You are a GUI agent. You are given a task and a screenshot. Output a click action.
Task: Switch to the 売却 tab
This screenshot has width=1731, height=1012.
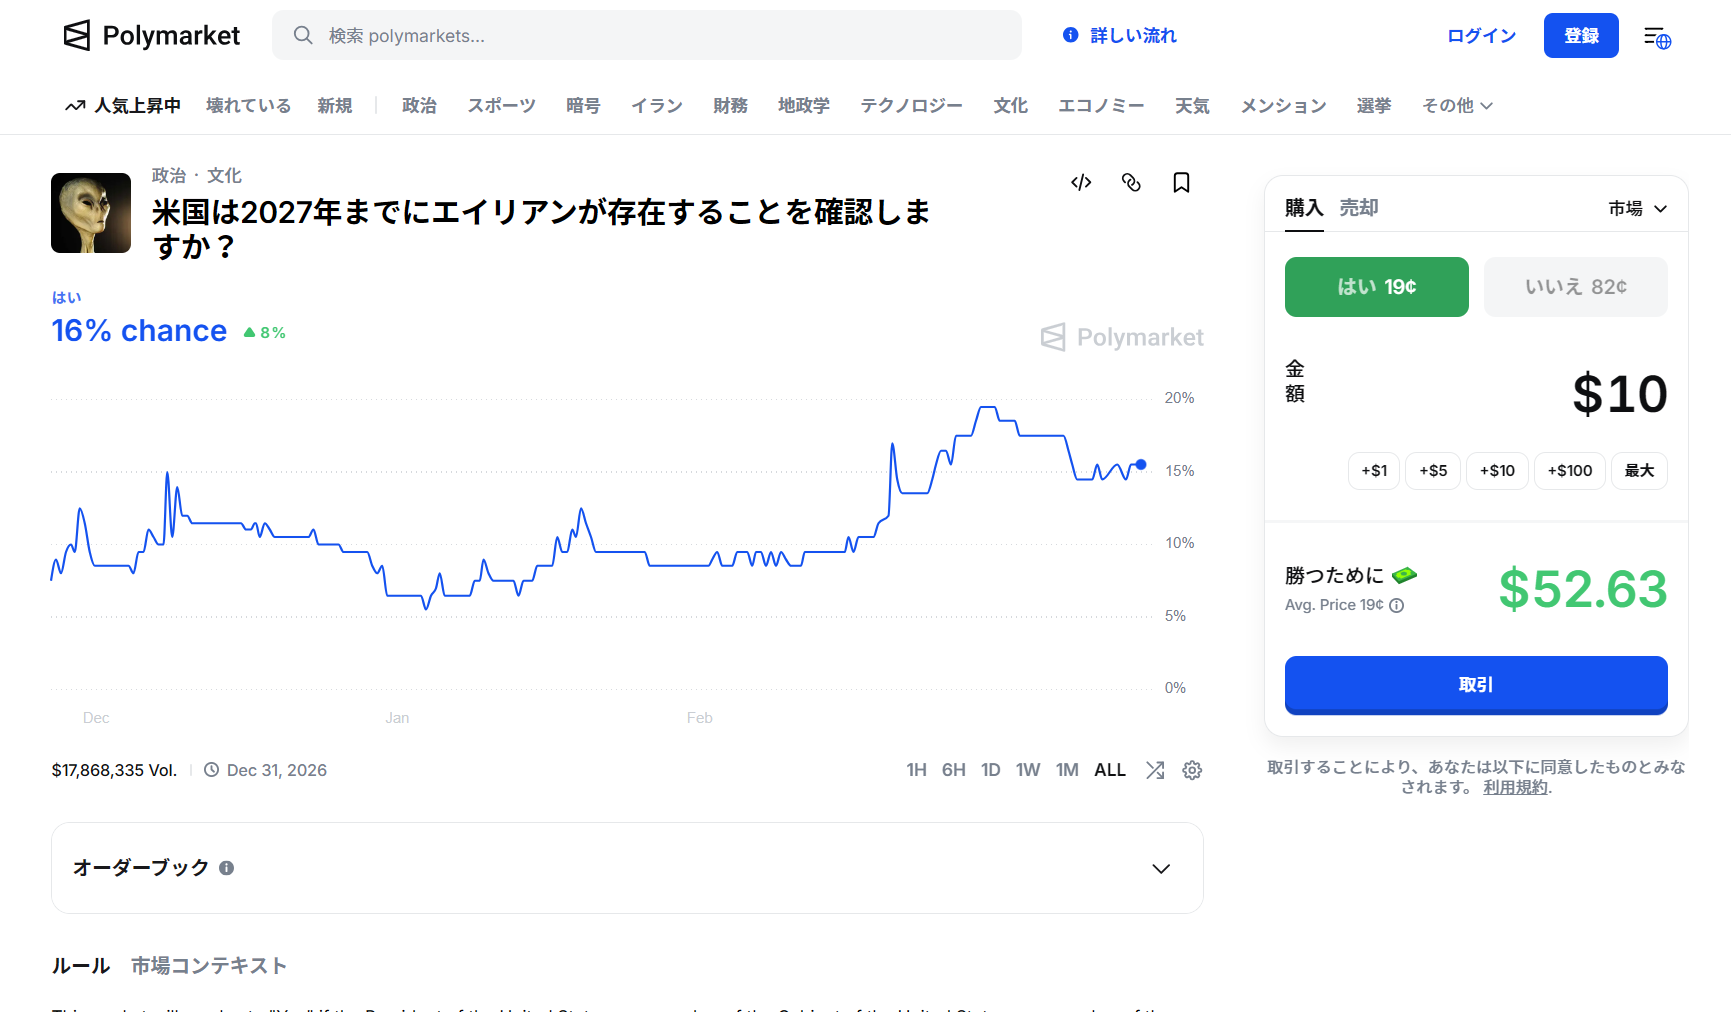[1359, 207]
